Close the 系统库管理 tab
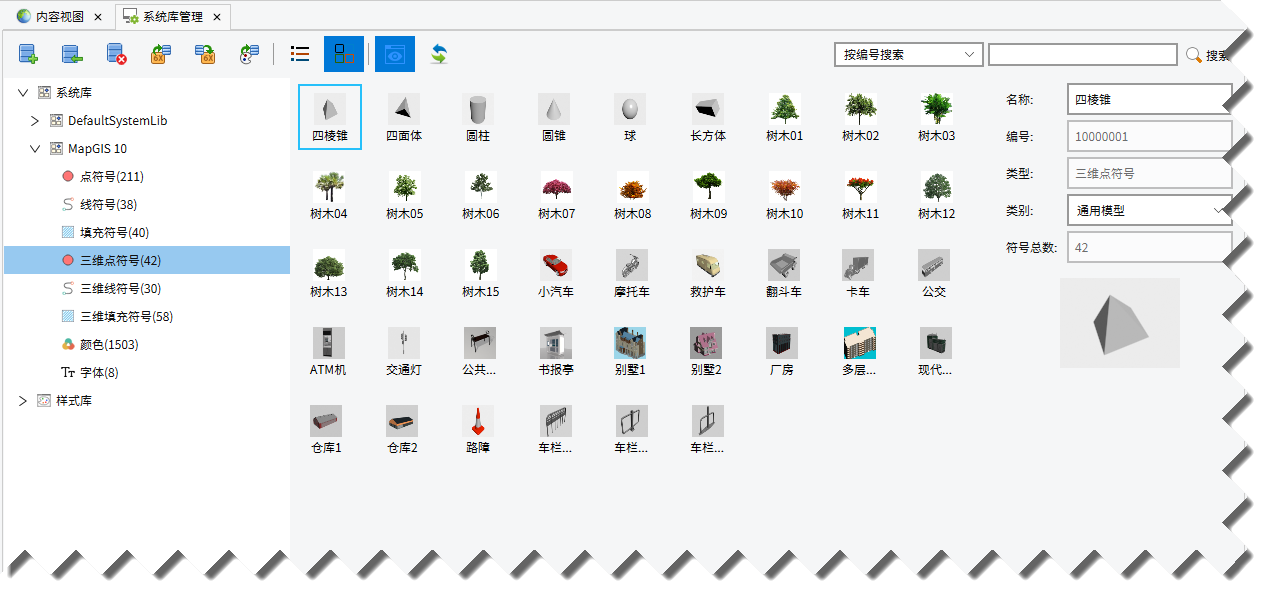 (x=217, y=17)
